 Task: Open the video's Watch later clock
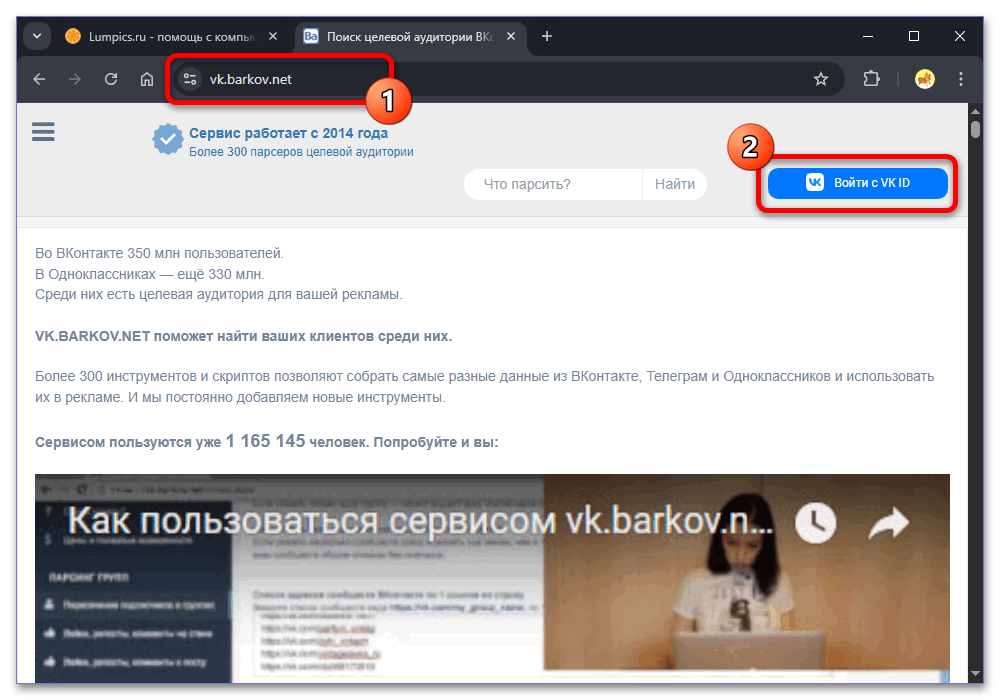[x=816, y=523]
